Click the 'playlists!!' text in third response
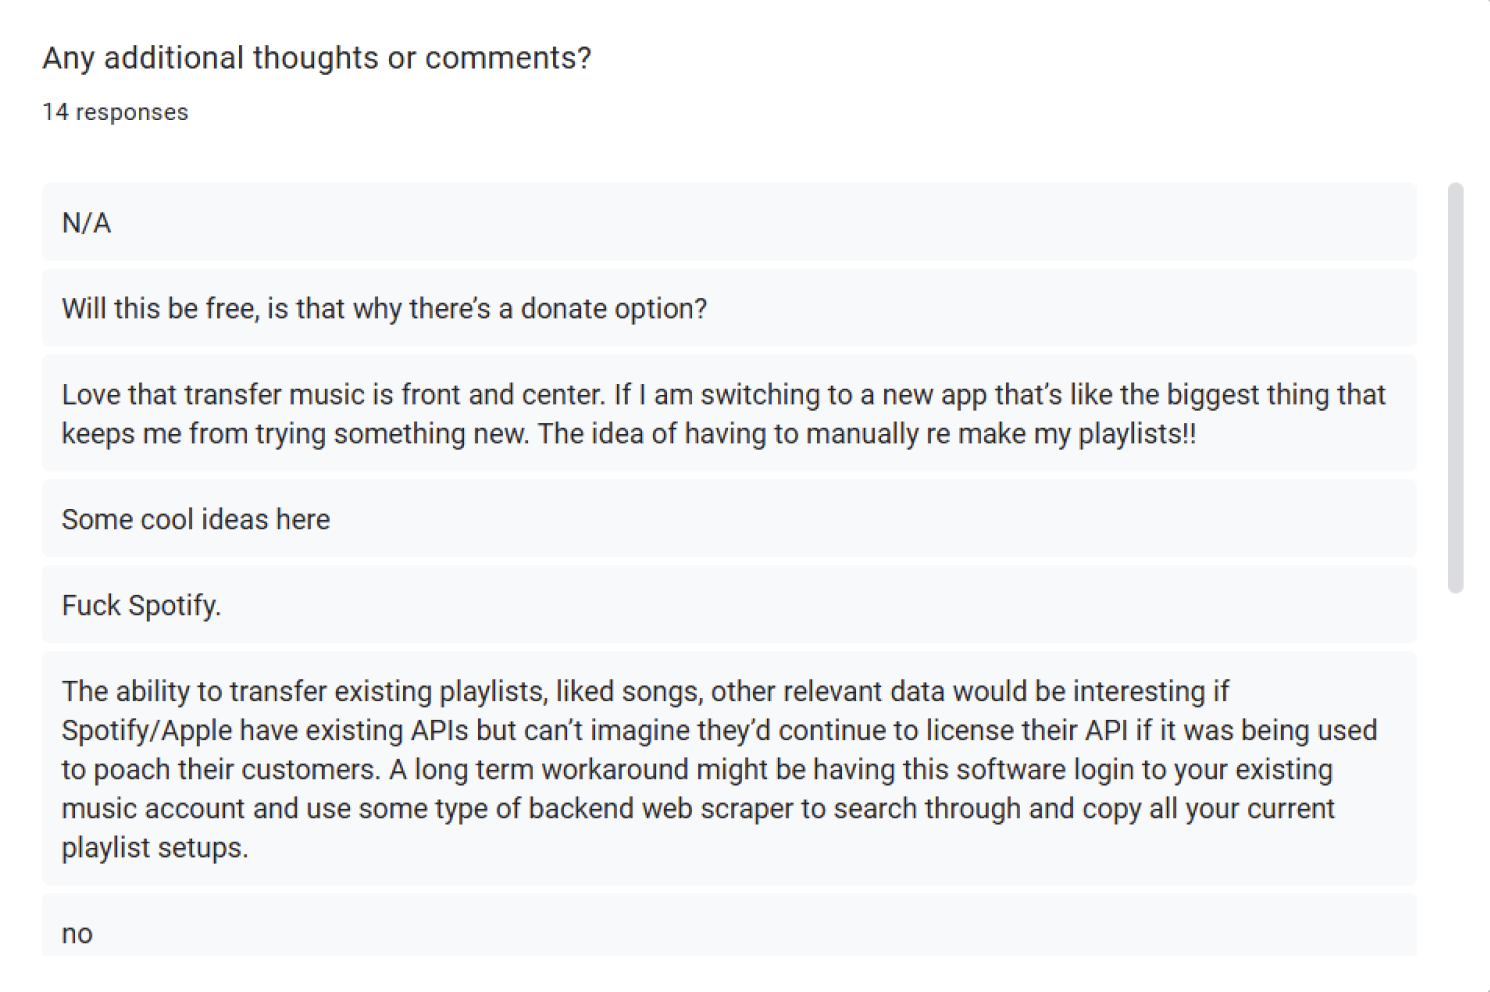This screenshot has height=992, width=1490. coord(1136,433)
